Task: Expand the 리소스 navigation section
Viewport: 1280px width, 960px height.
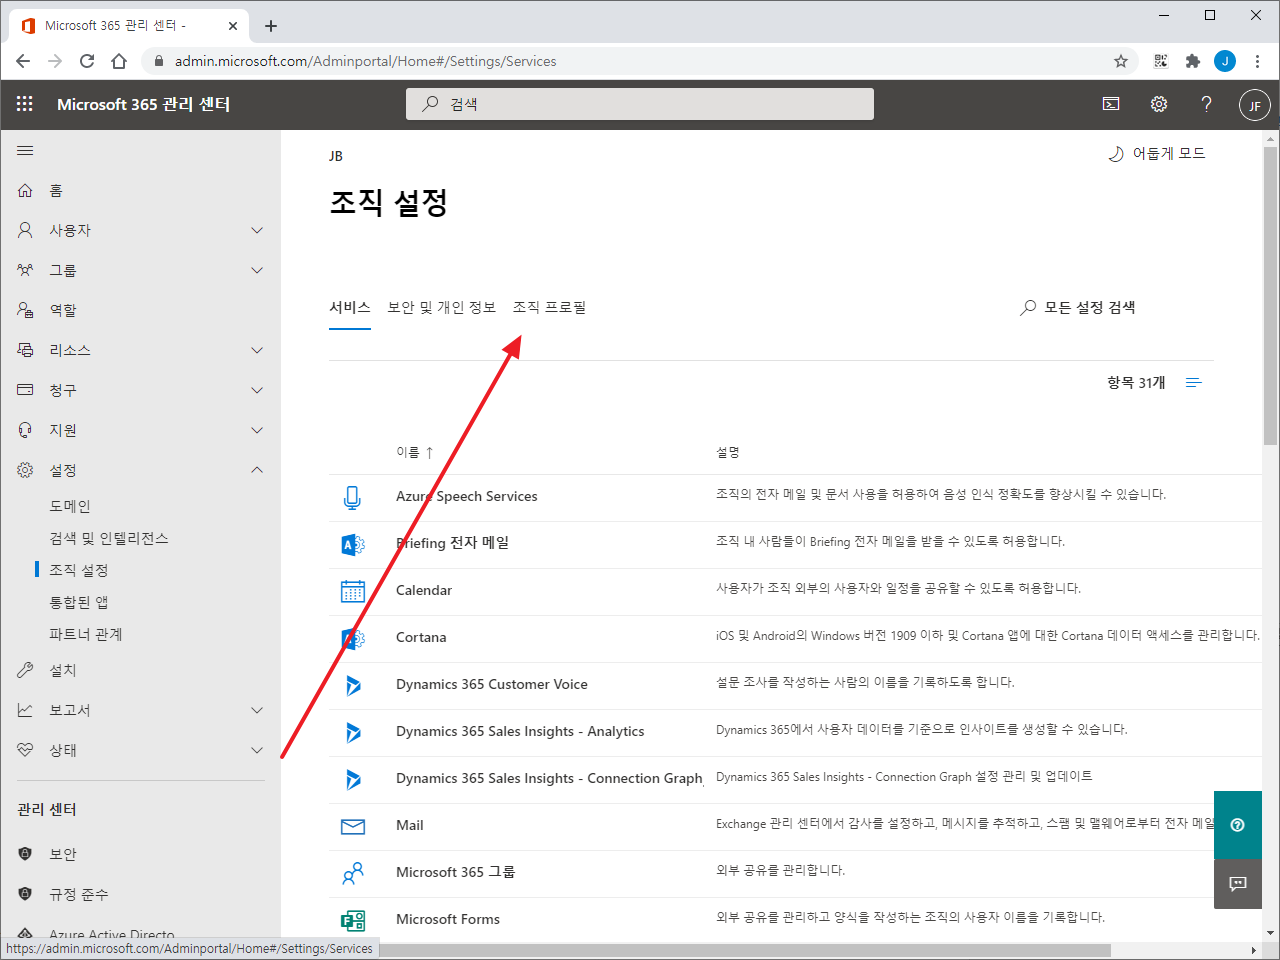Action: click(257, 350)
